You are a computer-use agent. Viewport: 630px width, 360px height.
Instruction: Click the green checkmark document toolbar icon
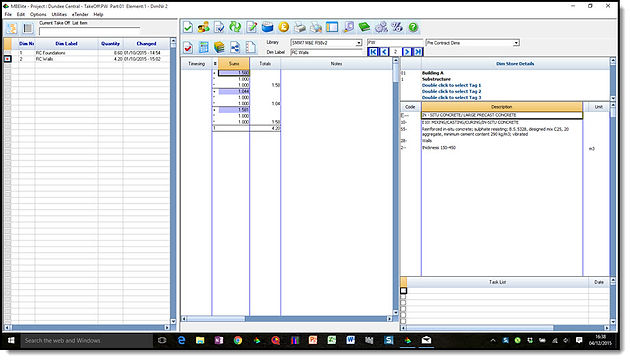tap(188, 27)
